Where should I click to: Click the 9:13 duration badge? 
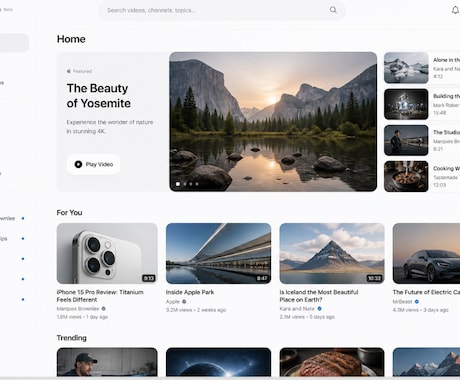[x=149, y=278]
